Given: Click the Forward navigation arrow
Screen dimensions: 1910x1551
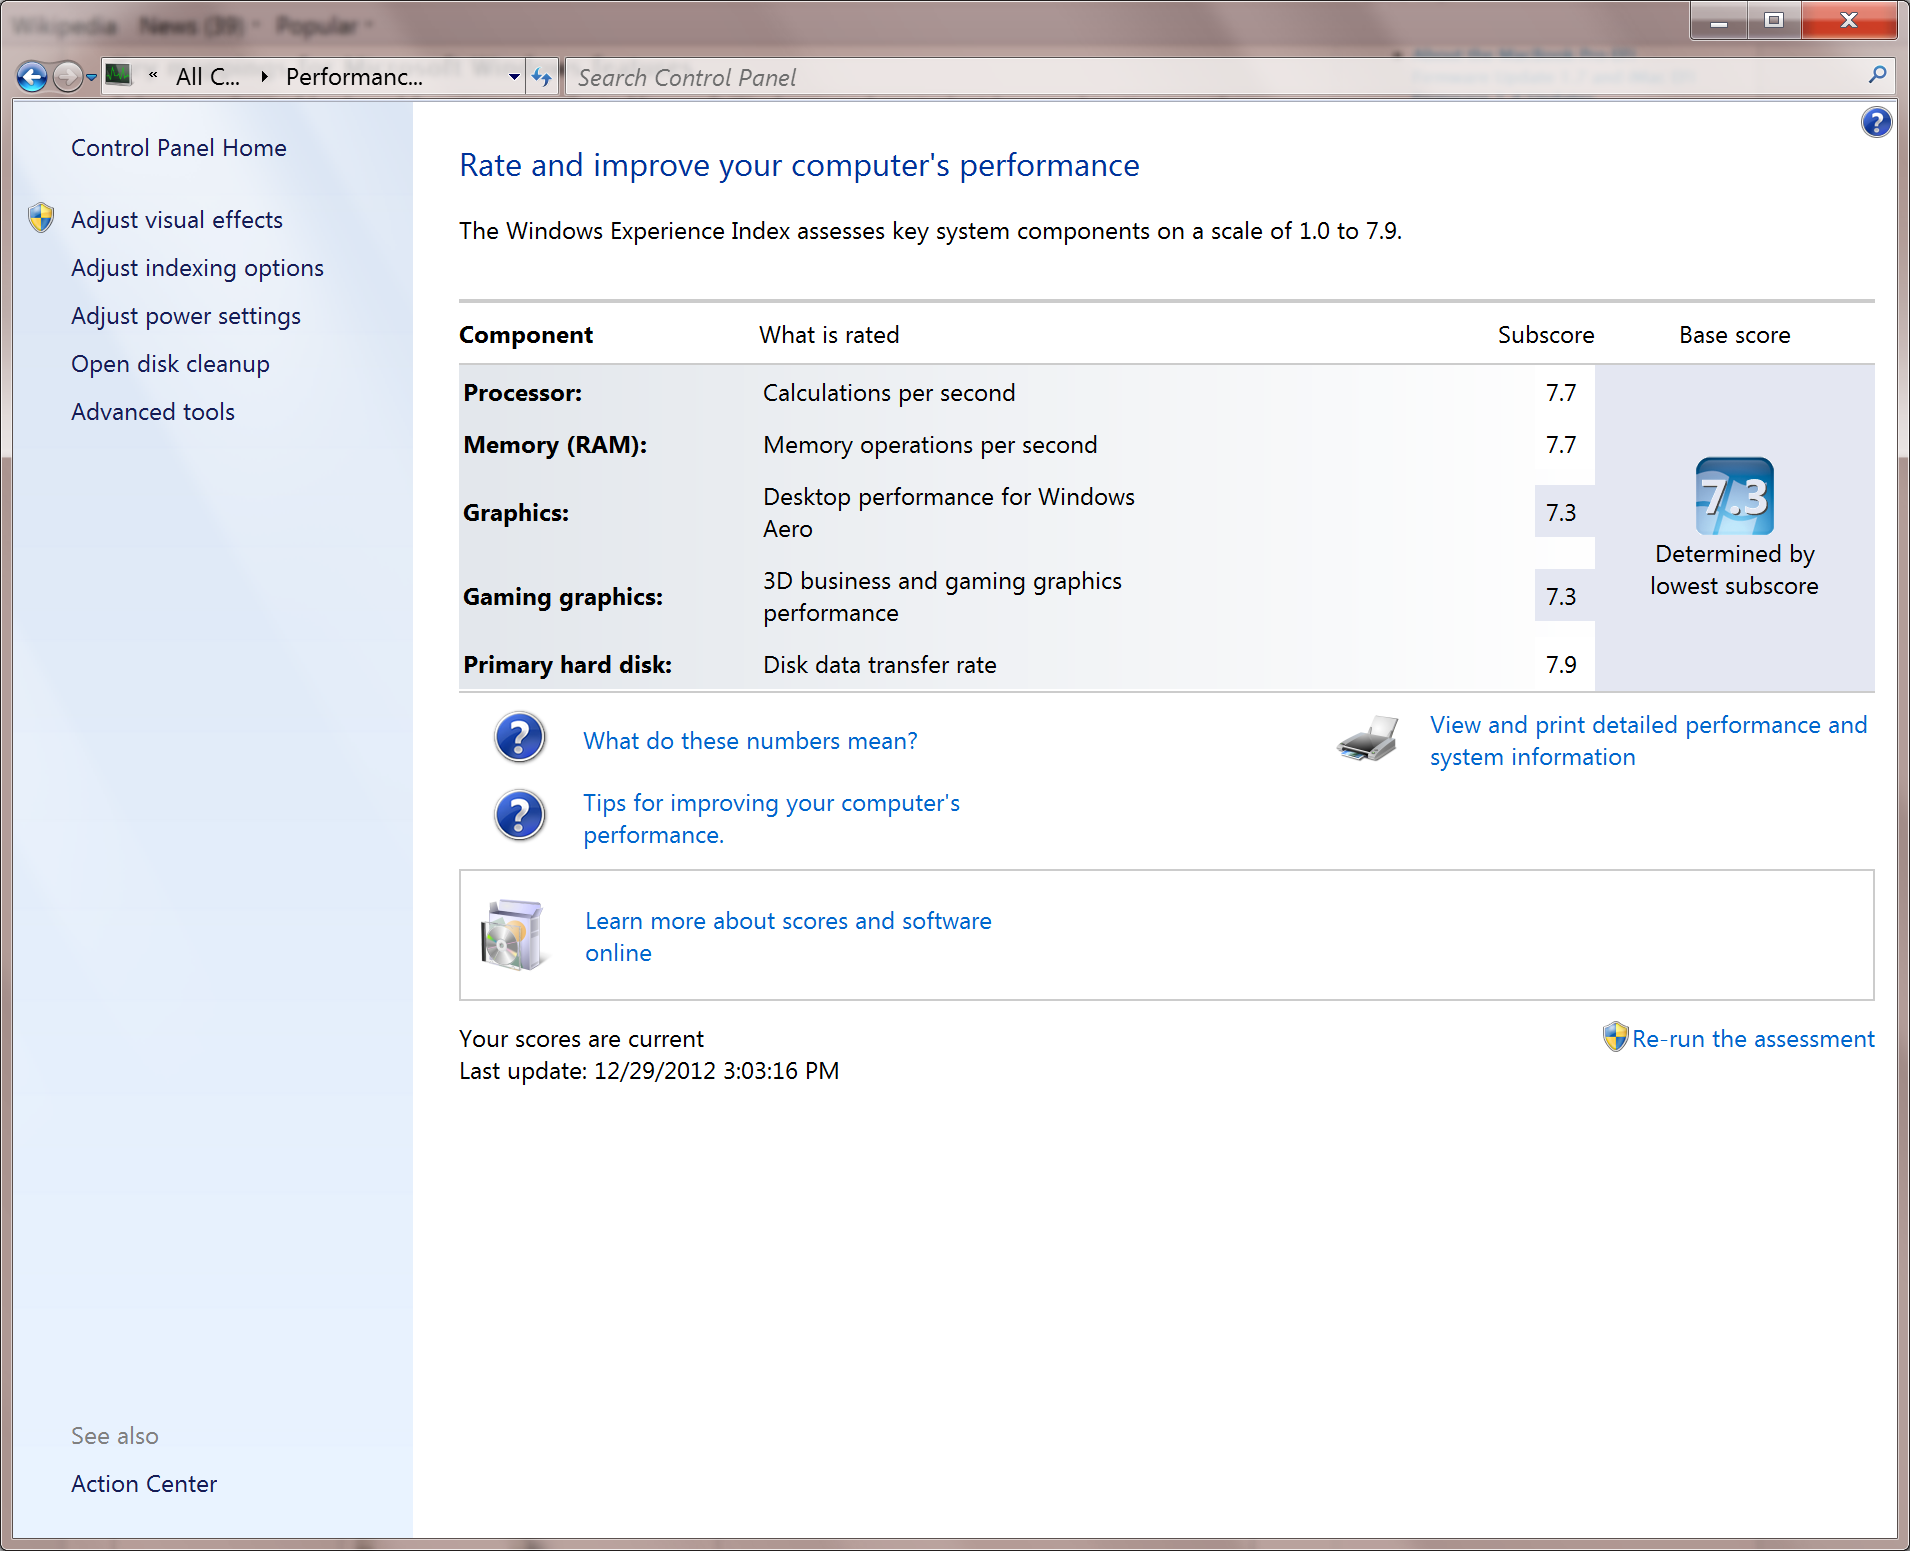Looking at the screenshot, I should click(x=67, y=77).
